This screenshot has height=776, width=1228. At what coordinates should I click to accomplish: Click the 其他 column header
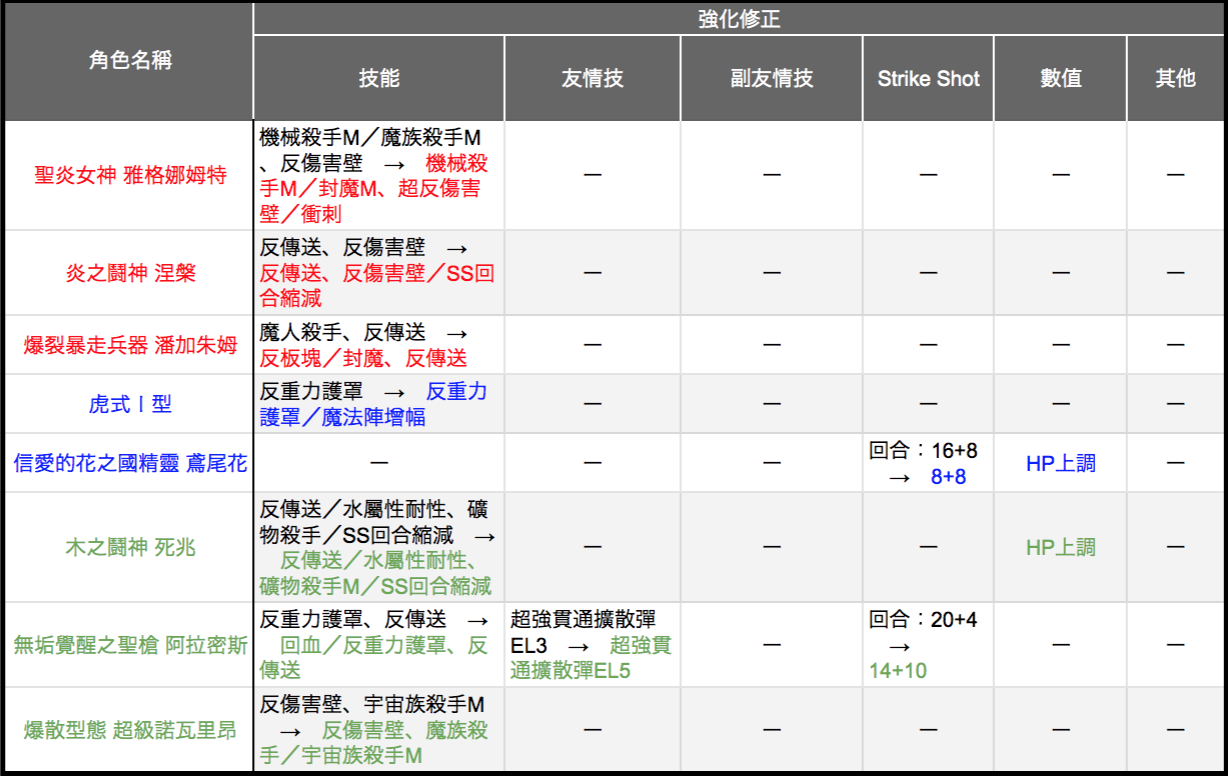tap(1175, 79)
